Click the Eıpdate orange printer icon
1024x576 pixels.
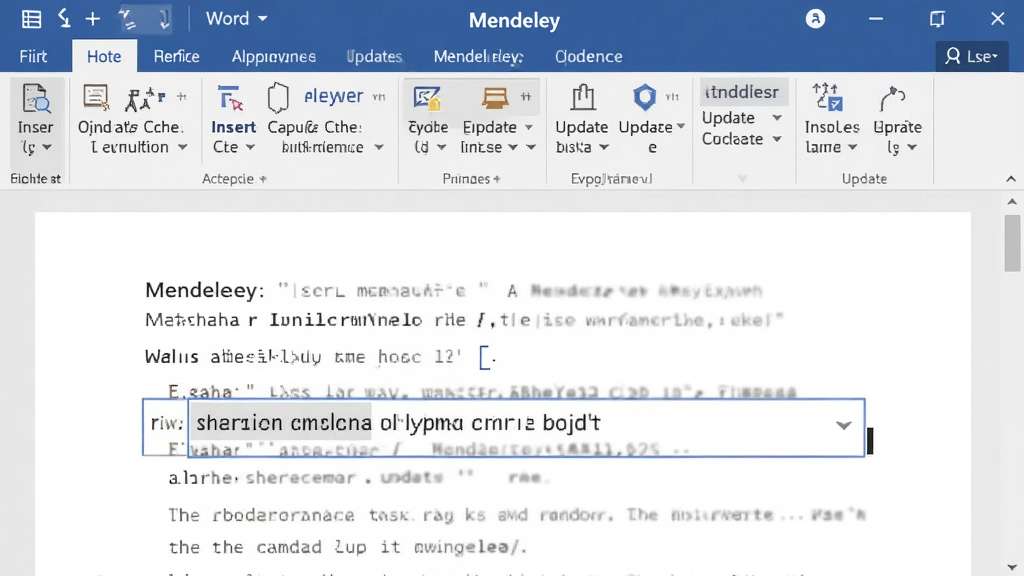495,98
